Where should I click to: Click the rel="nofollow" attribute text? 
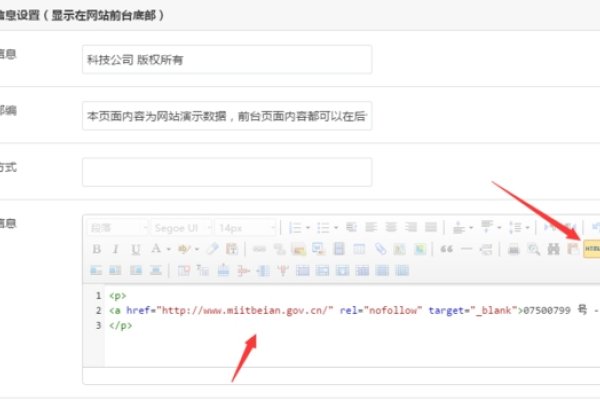coord(381,310)
